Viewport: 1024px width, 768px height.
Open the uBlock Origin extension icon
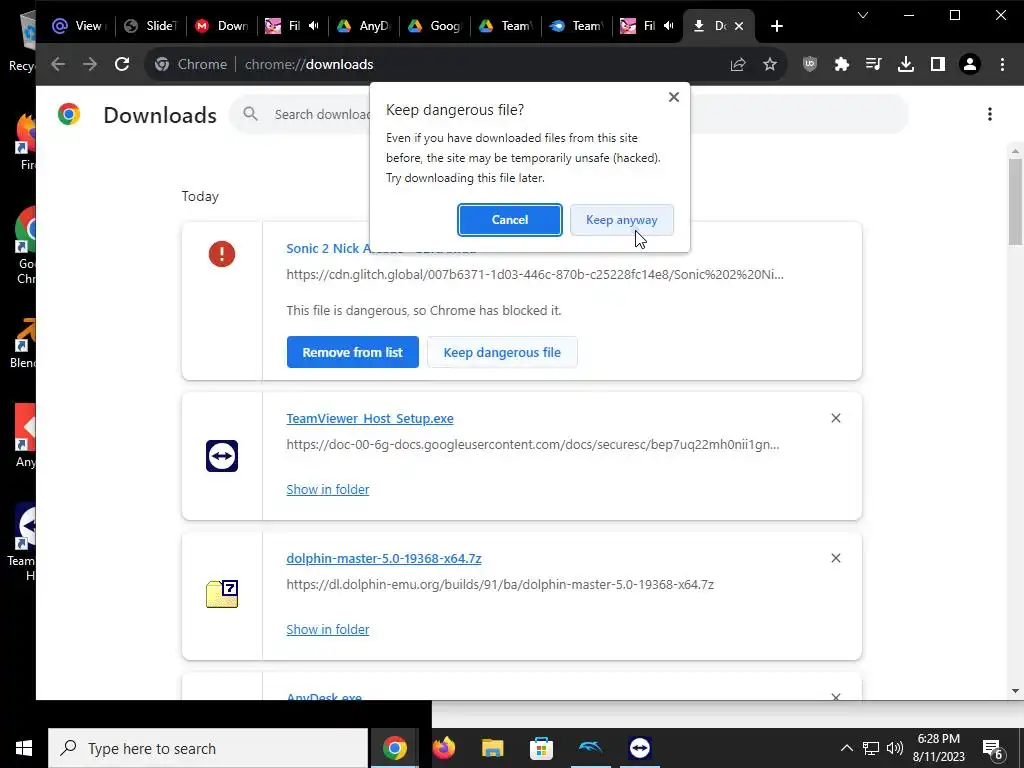[810, 64]
